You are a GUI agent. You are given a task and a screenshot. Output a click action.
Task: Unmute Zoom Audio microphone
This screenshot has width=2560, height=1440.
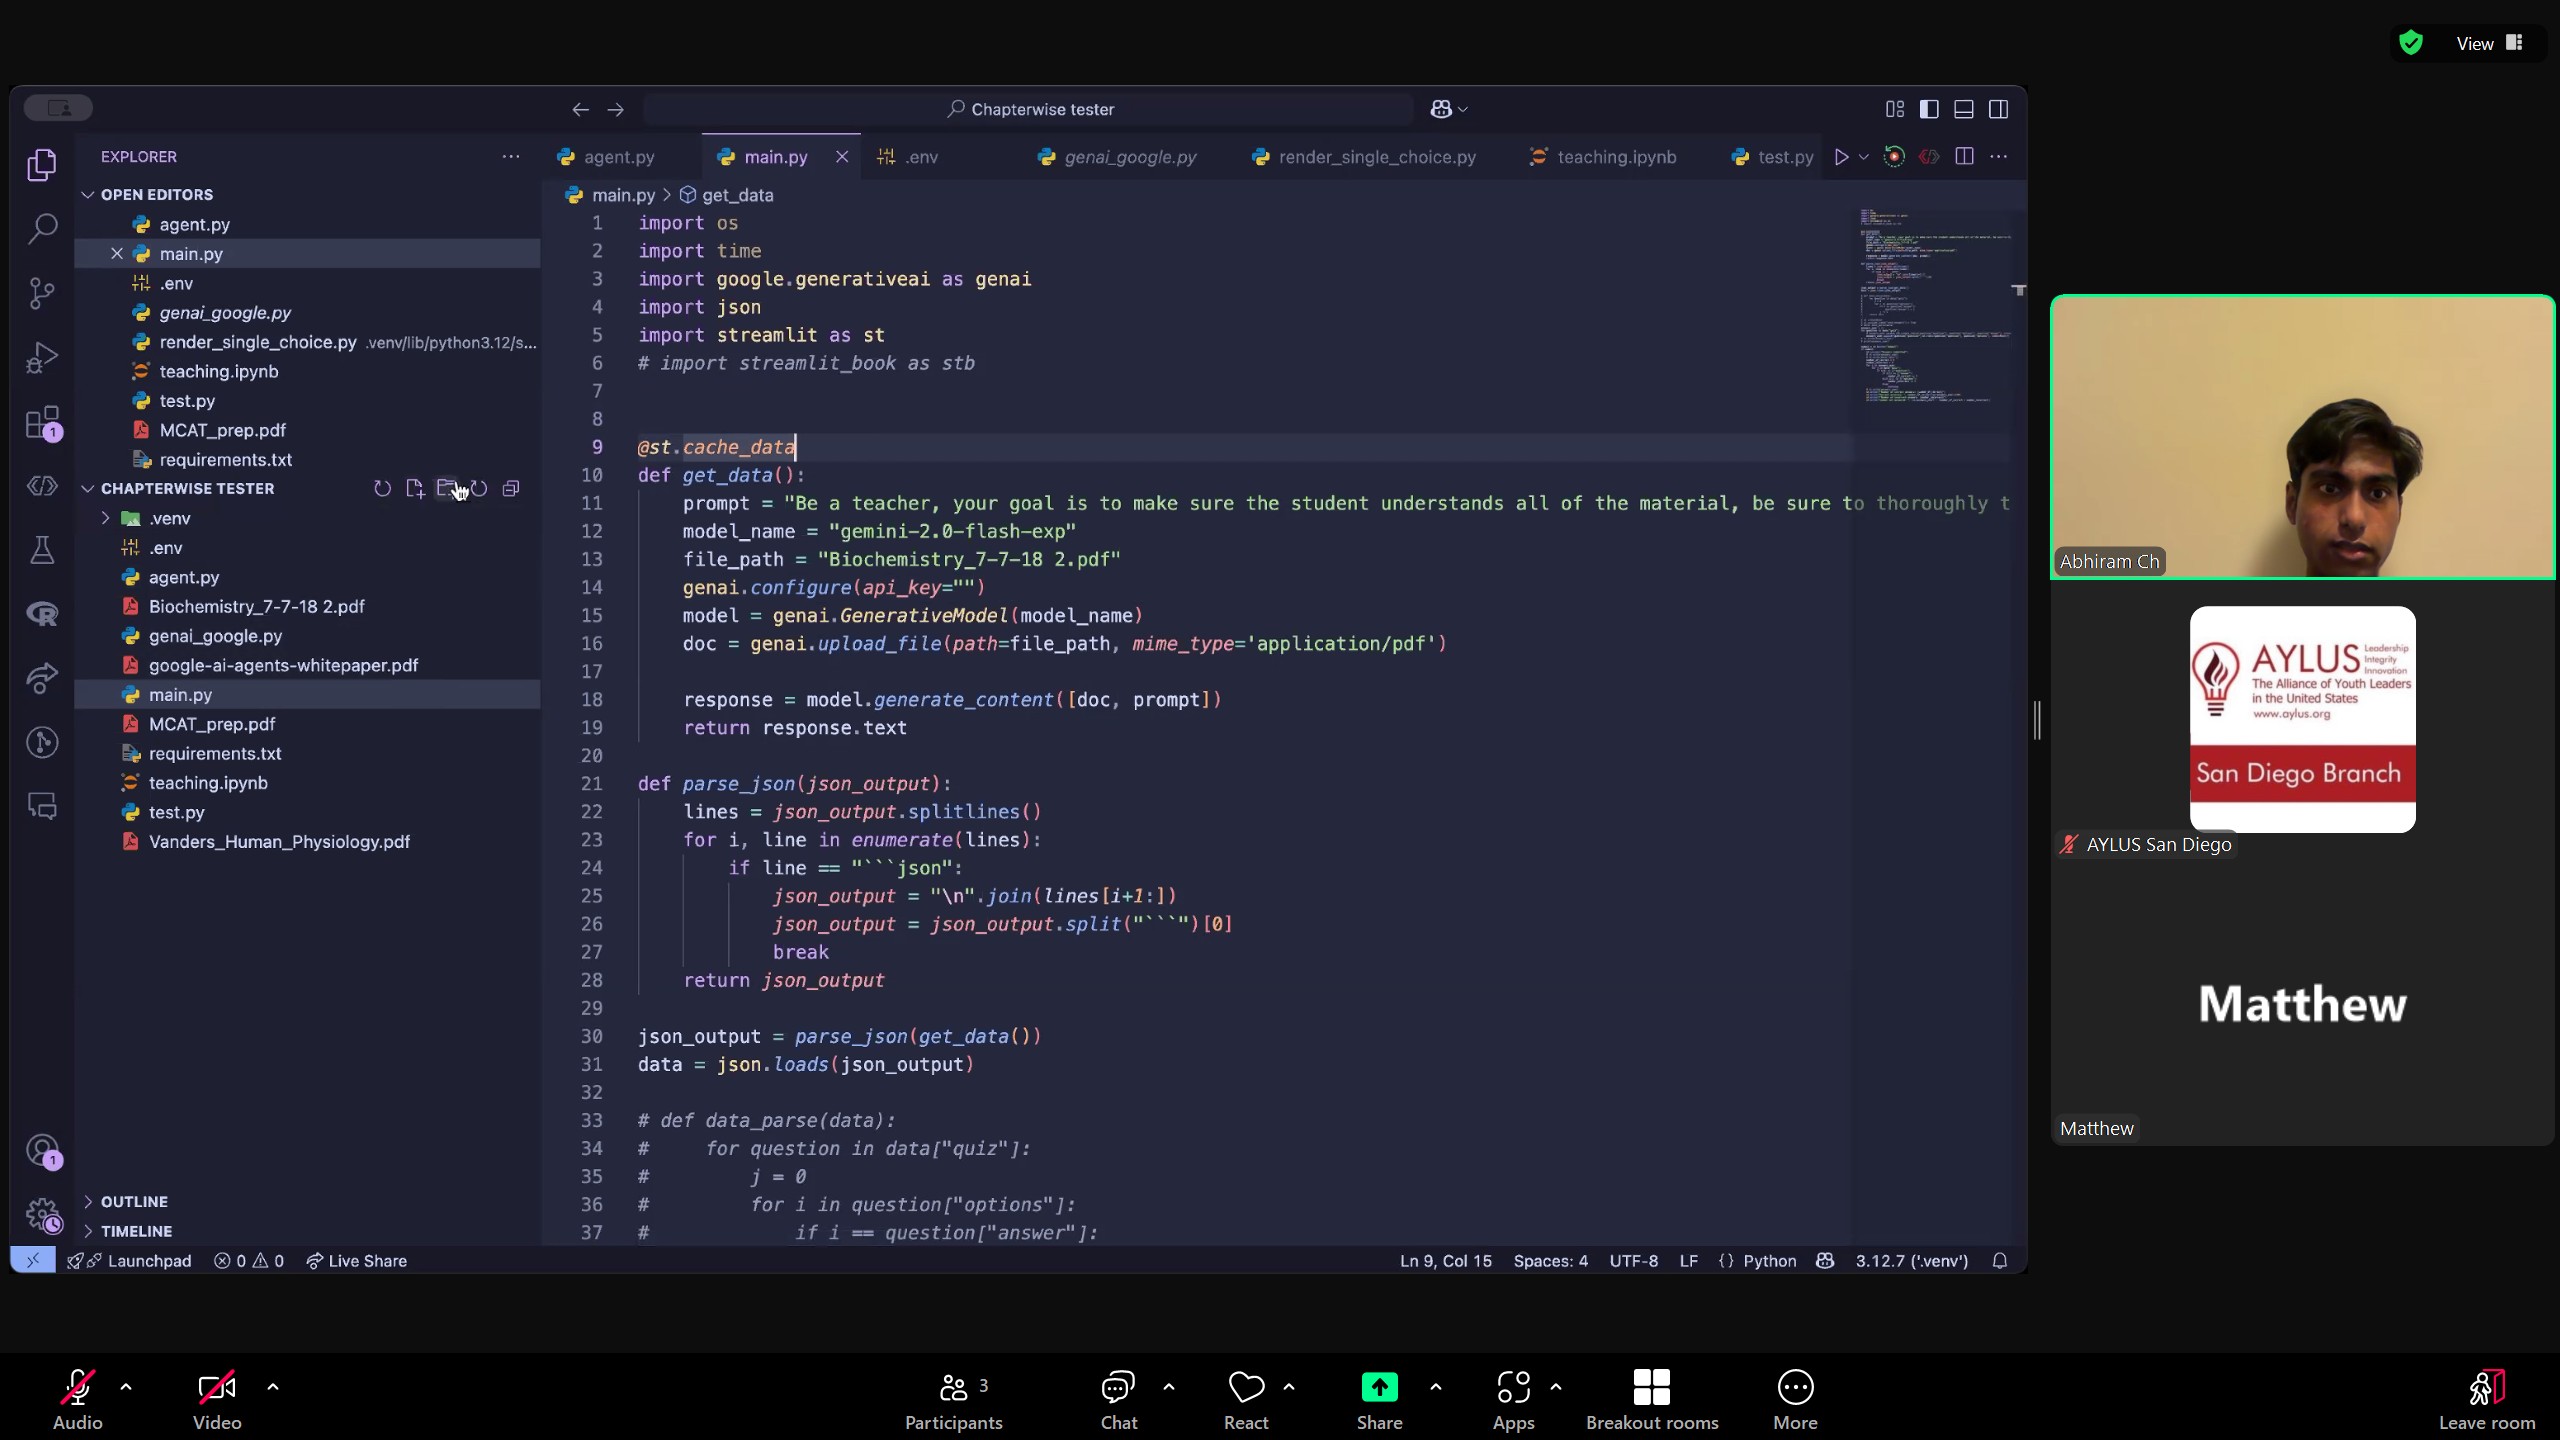77,1400
